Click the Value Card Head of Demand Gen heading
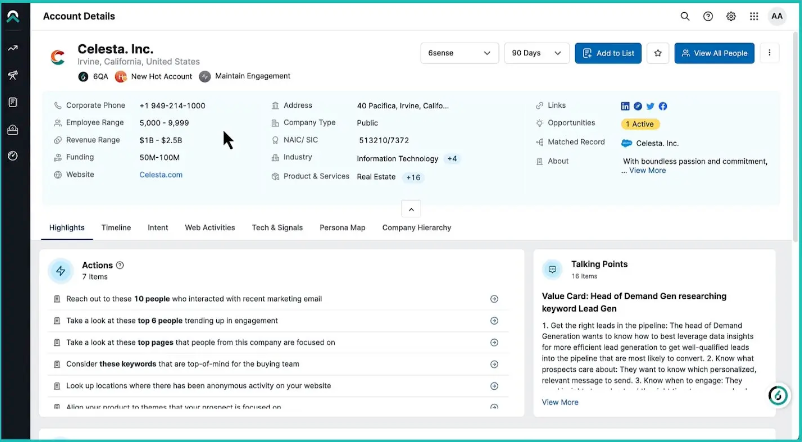The image size is (802, 442). point(634,302)
